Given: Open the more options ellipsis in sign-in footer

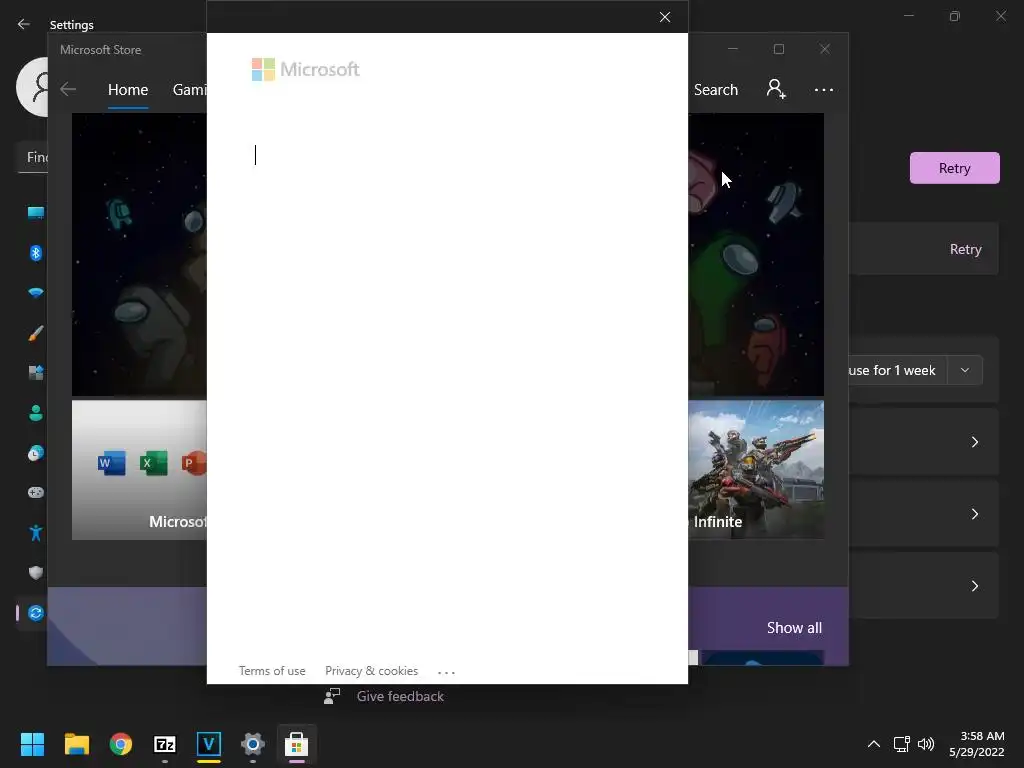Looking at the screenshot, I should pyautogui.click(x=446, y=672).
